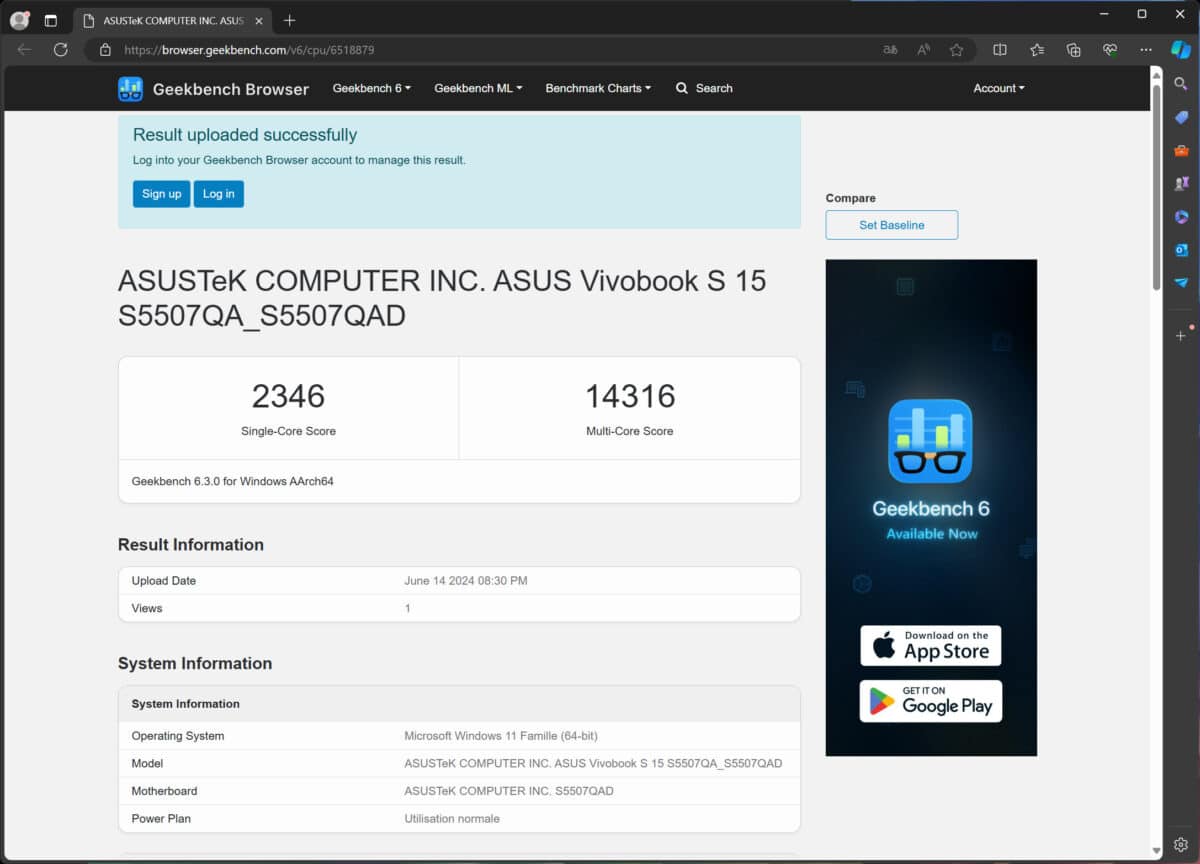Click the Geekbench Browser glasses logo
Viewport: 1200px width, 864px height.
coord(130,89)
